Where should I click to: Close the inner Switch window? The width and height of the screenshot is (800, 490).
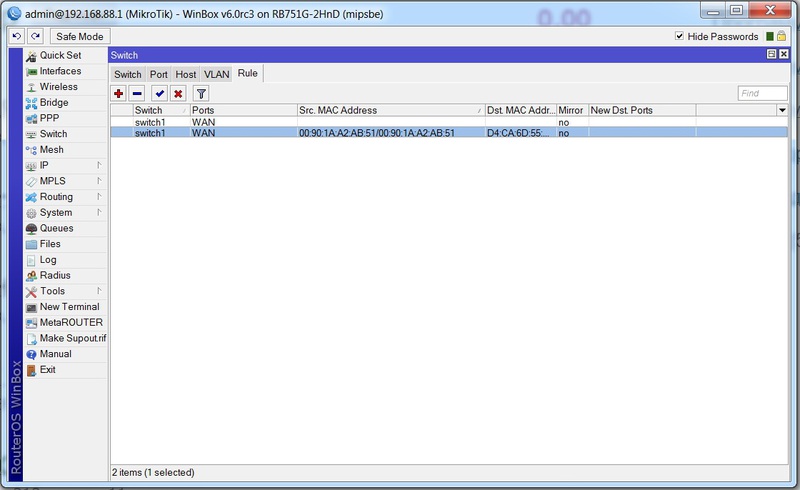click(x=784, y=54)
